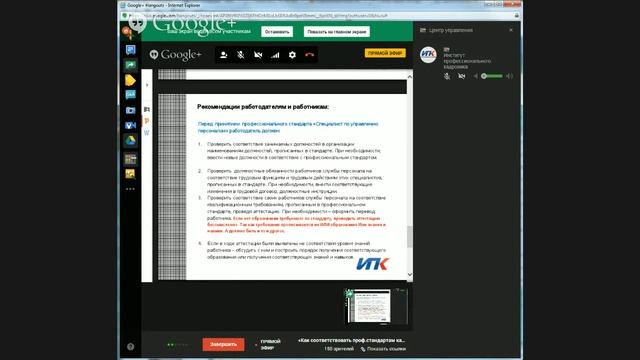Hang up with the red phone icon

point(309,55)
